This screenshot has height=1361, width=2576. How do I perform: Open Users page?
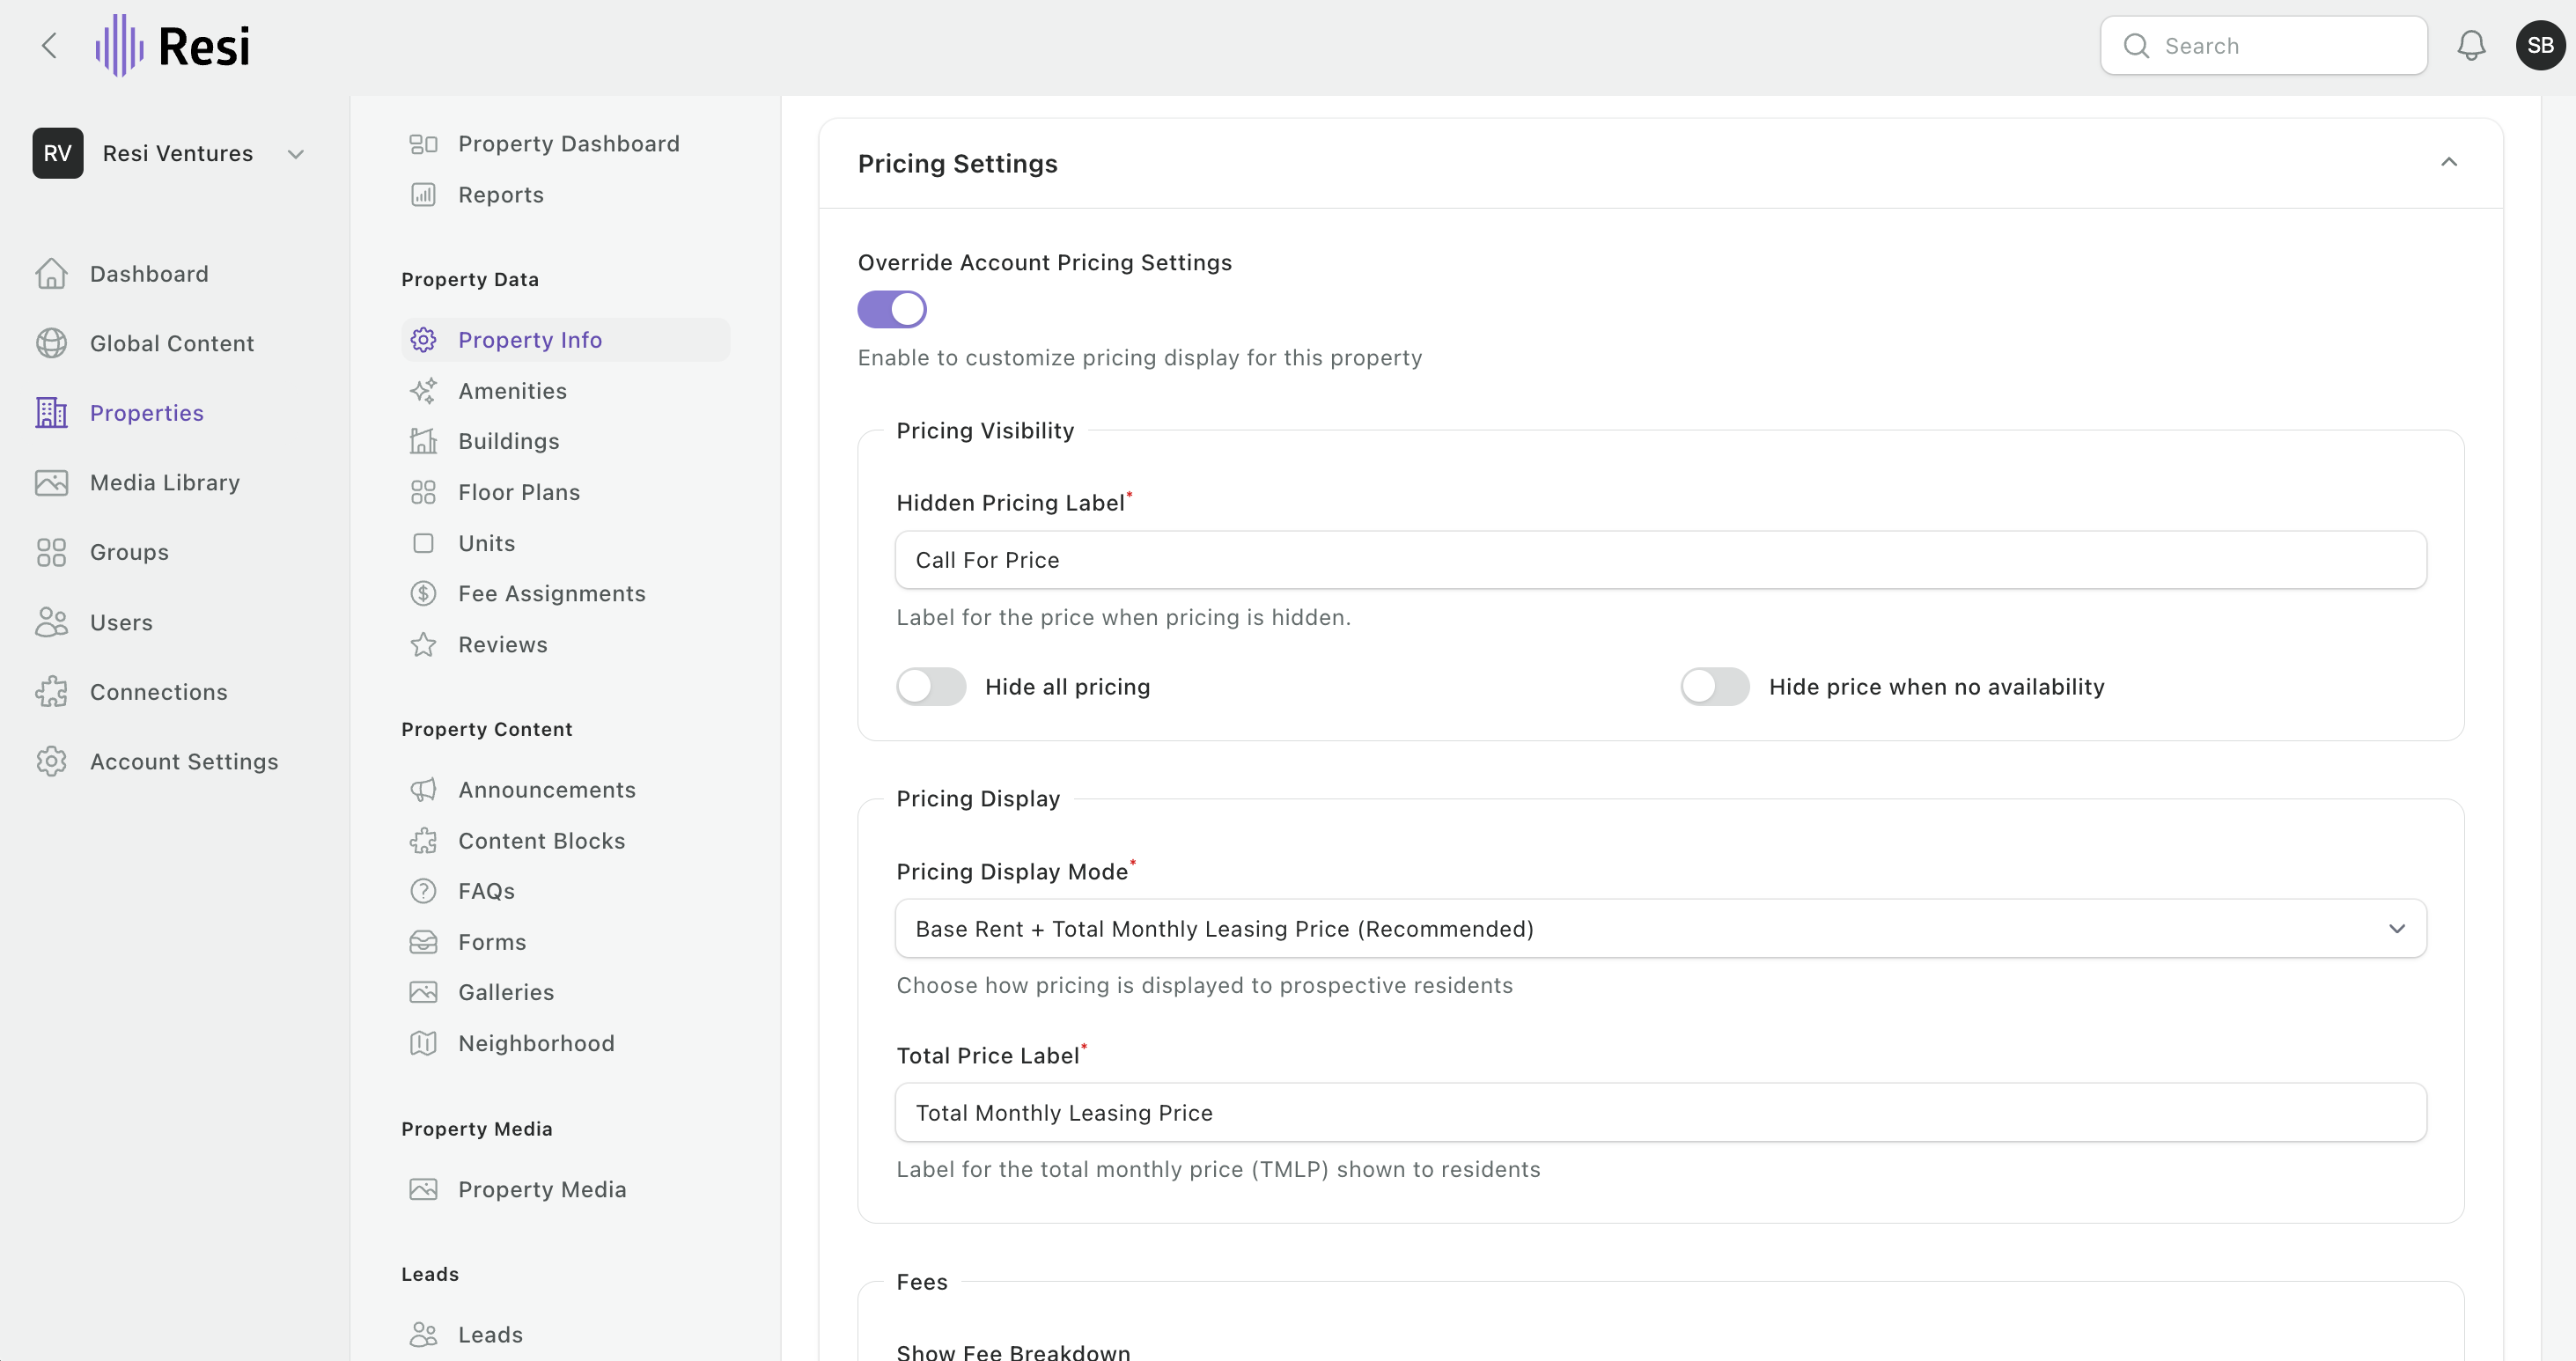121,622
